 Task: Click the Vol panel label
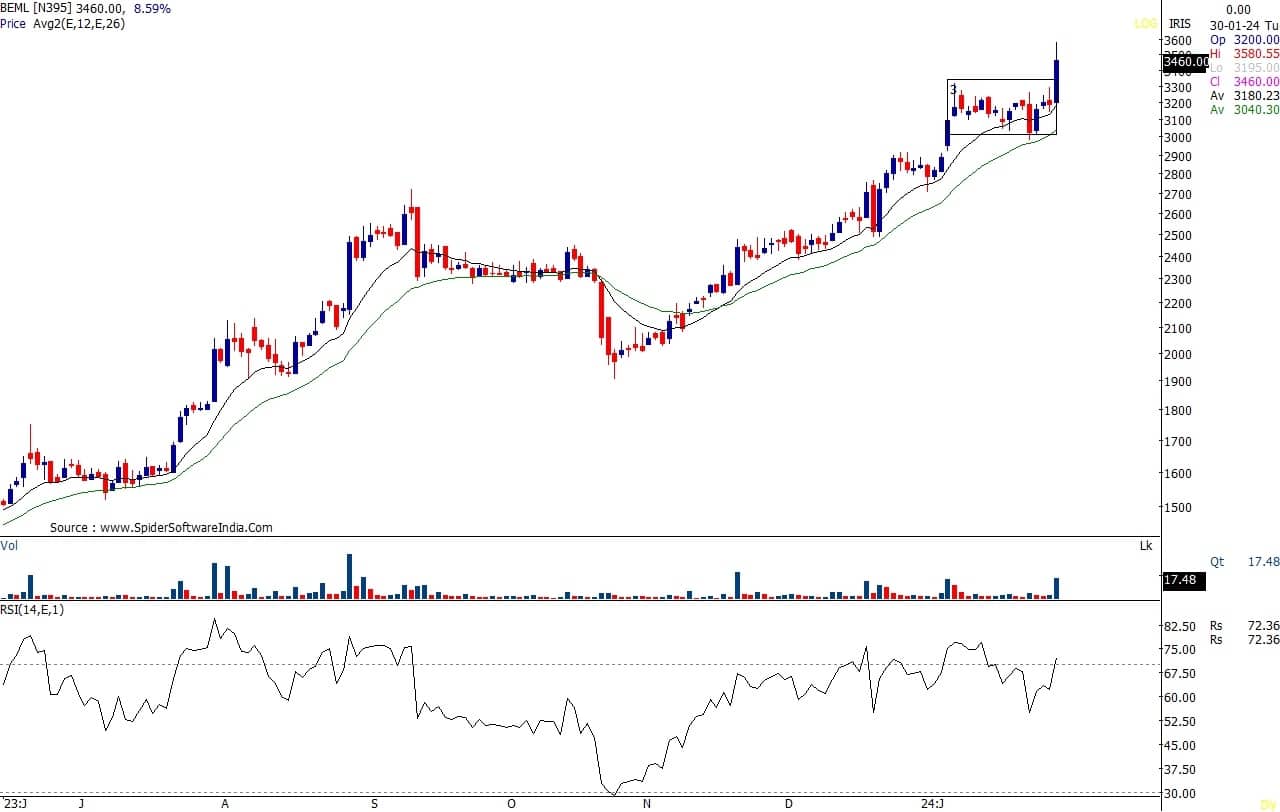point(9,546)
